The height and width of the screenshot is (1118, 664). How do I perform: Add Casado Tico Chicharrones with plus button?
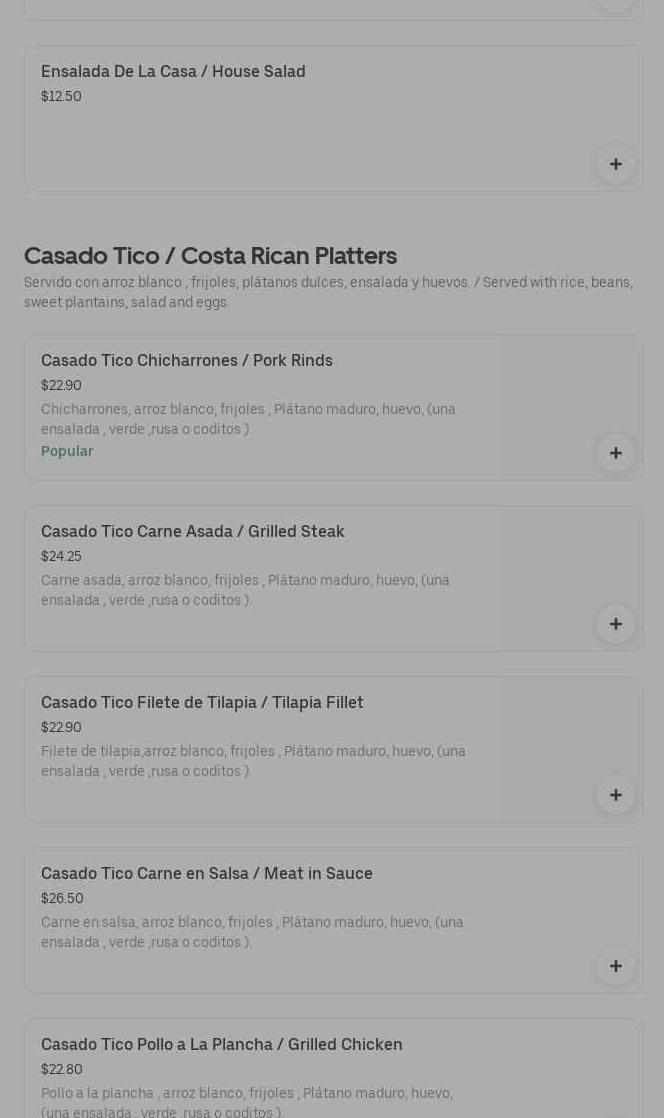[615, 453]
